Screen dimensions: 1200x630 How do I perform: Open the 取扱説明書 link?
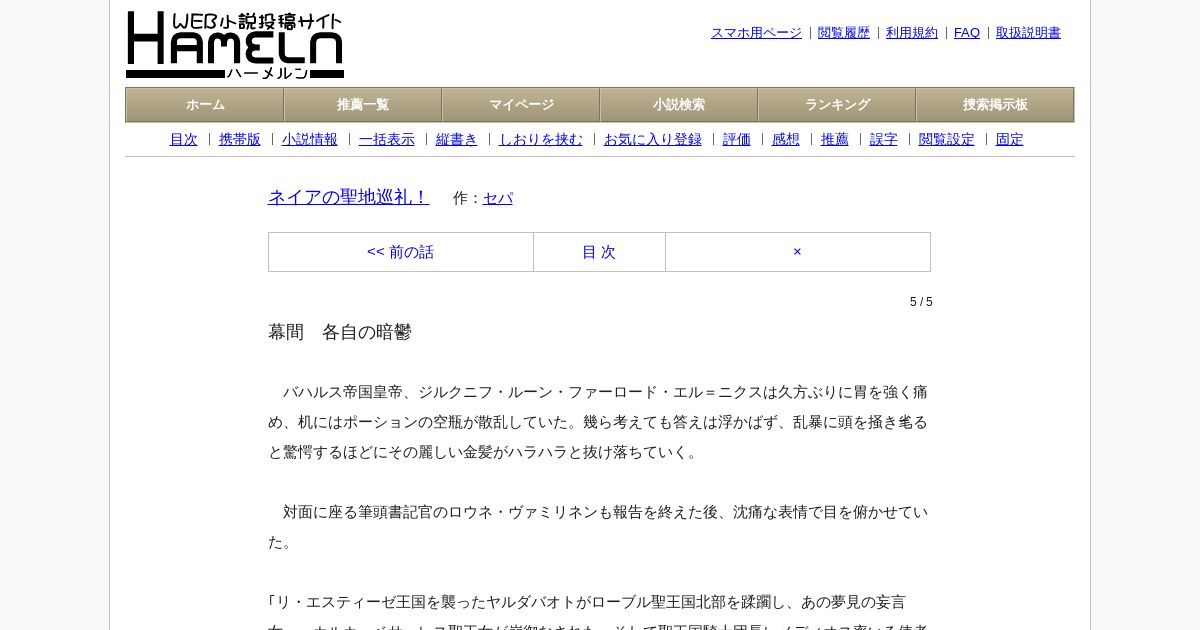tap(1028, 33)
